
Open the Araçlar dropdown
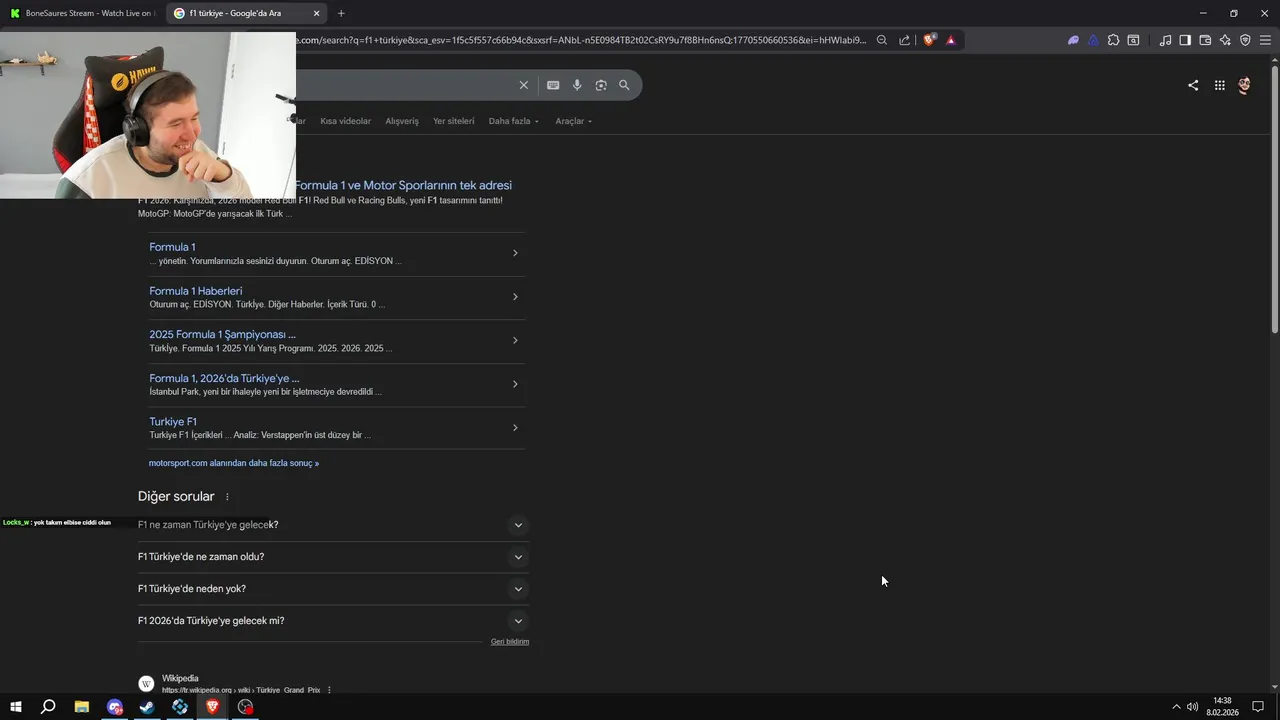[x=573, y=121]
